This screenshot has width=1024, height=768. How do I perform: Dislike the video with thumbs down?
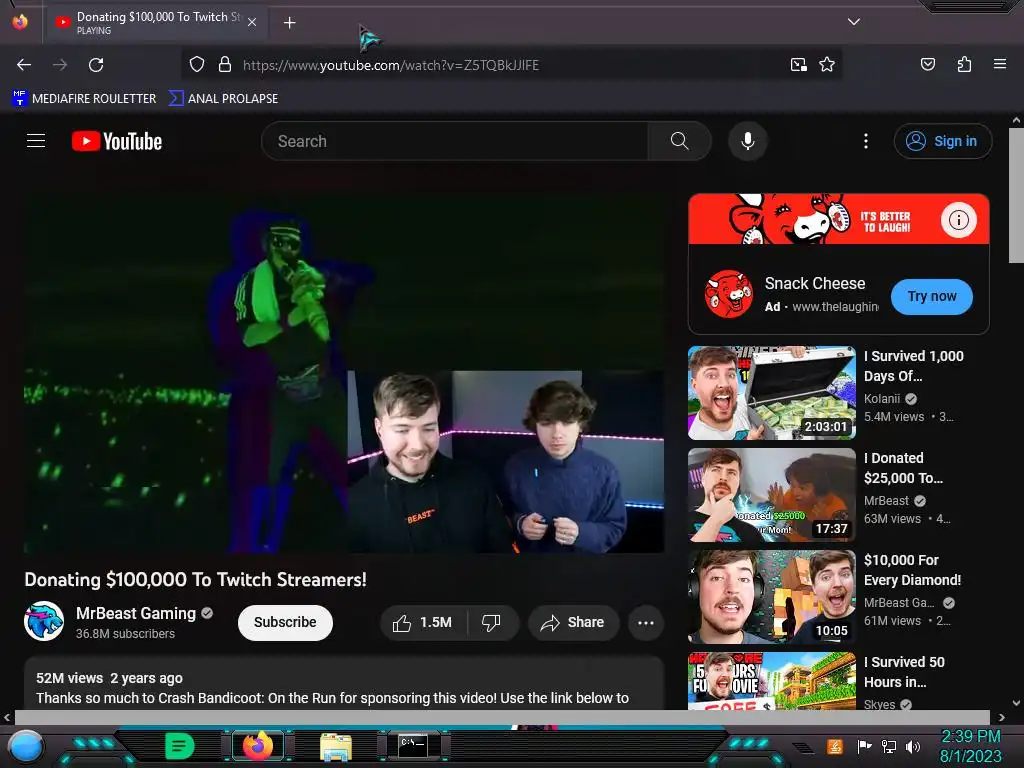(x=492, y=623)
